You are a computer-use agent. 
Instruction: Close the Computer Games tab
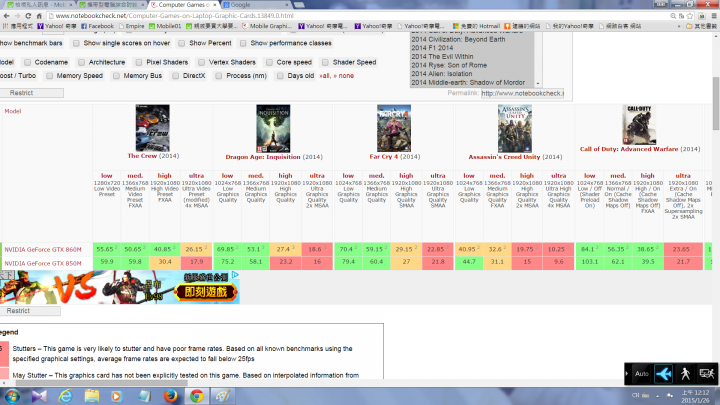point(215,5)
